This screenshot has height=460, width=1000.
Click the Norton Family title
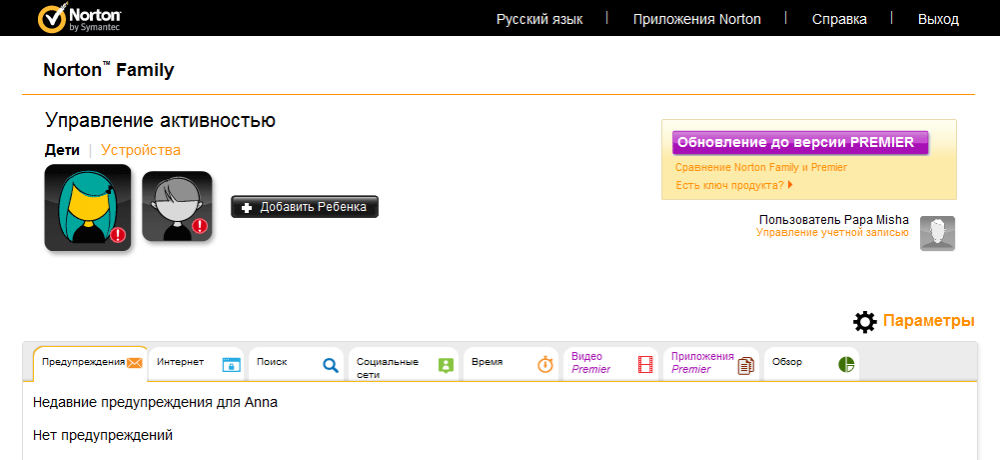pos(108,70)
